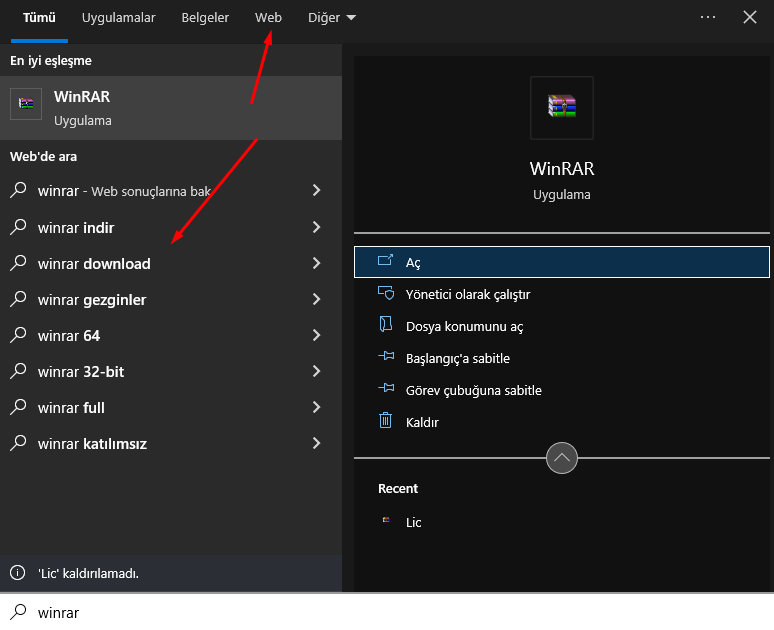Click the small icon beside Lic

[386, 520]
